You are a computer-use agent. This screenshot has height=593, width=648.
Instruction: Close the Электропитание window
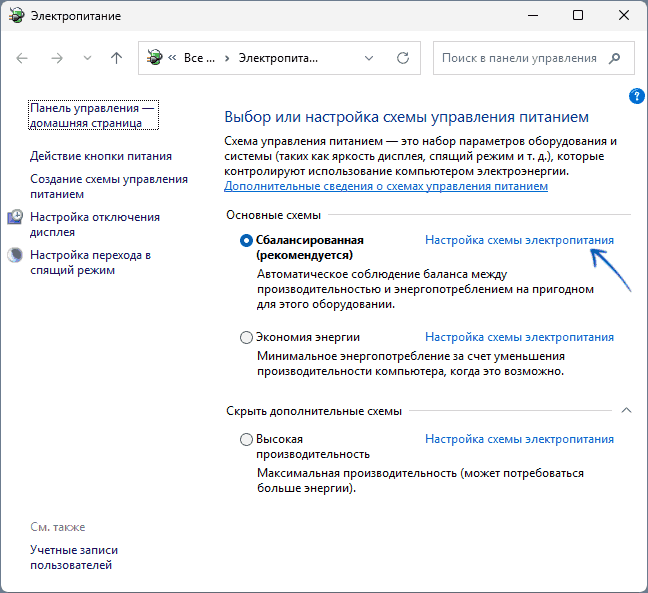[x=624, y=16]
